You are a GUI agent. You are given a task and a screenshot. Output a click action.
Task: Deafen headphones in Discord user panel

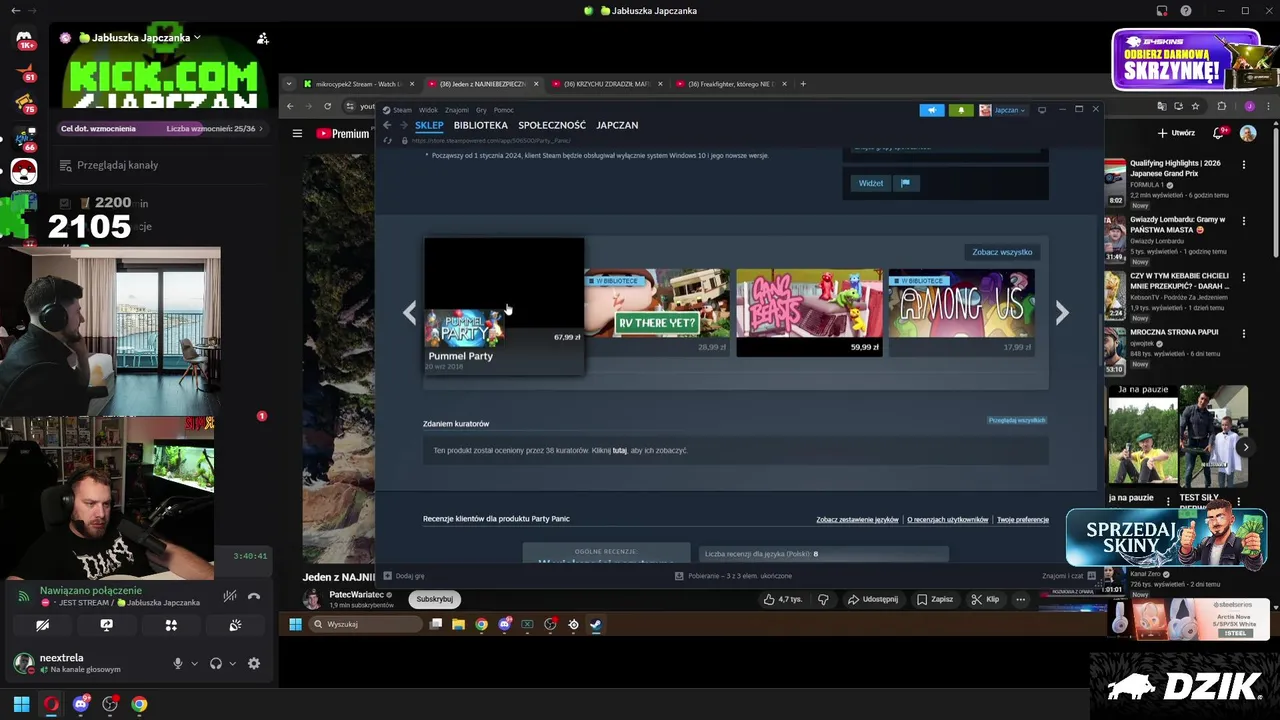tap(216, 663)
